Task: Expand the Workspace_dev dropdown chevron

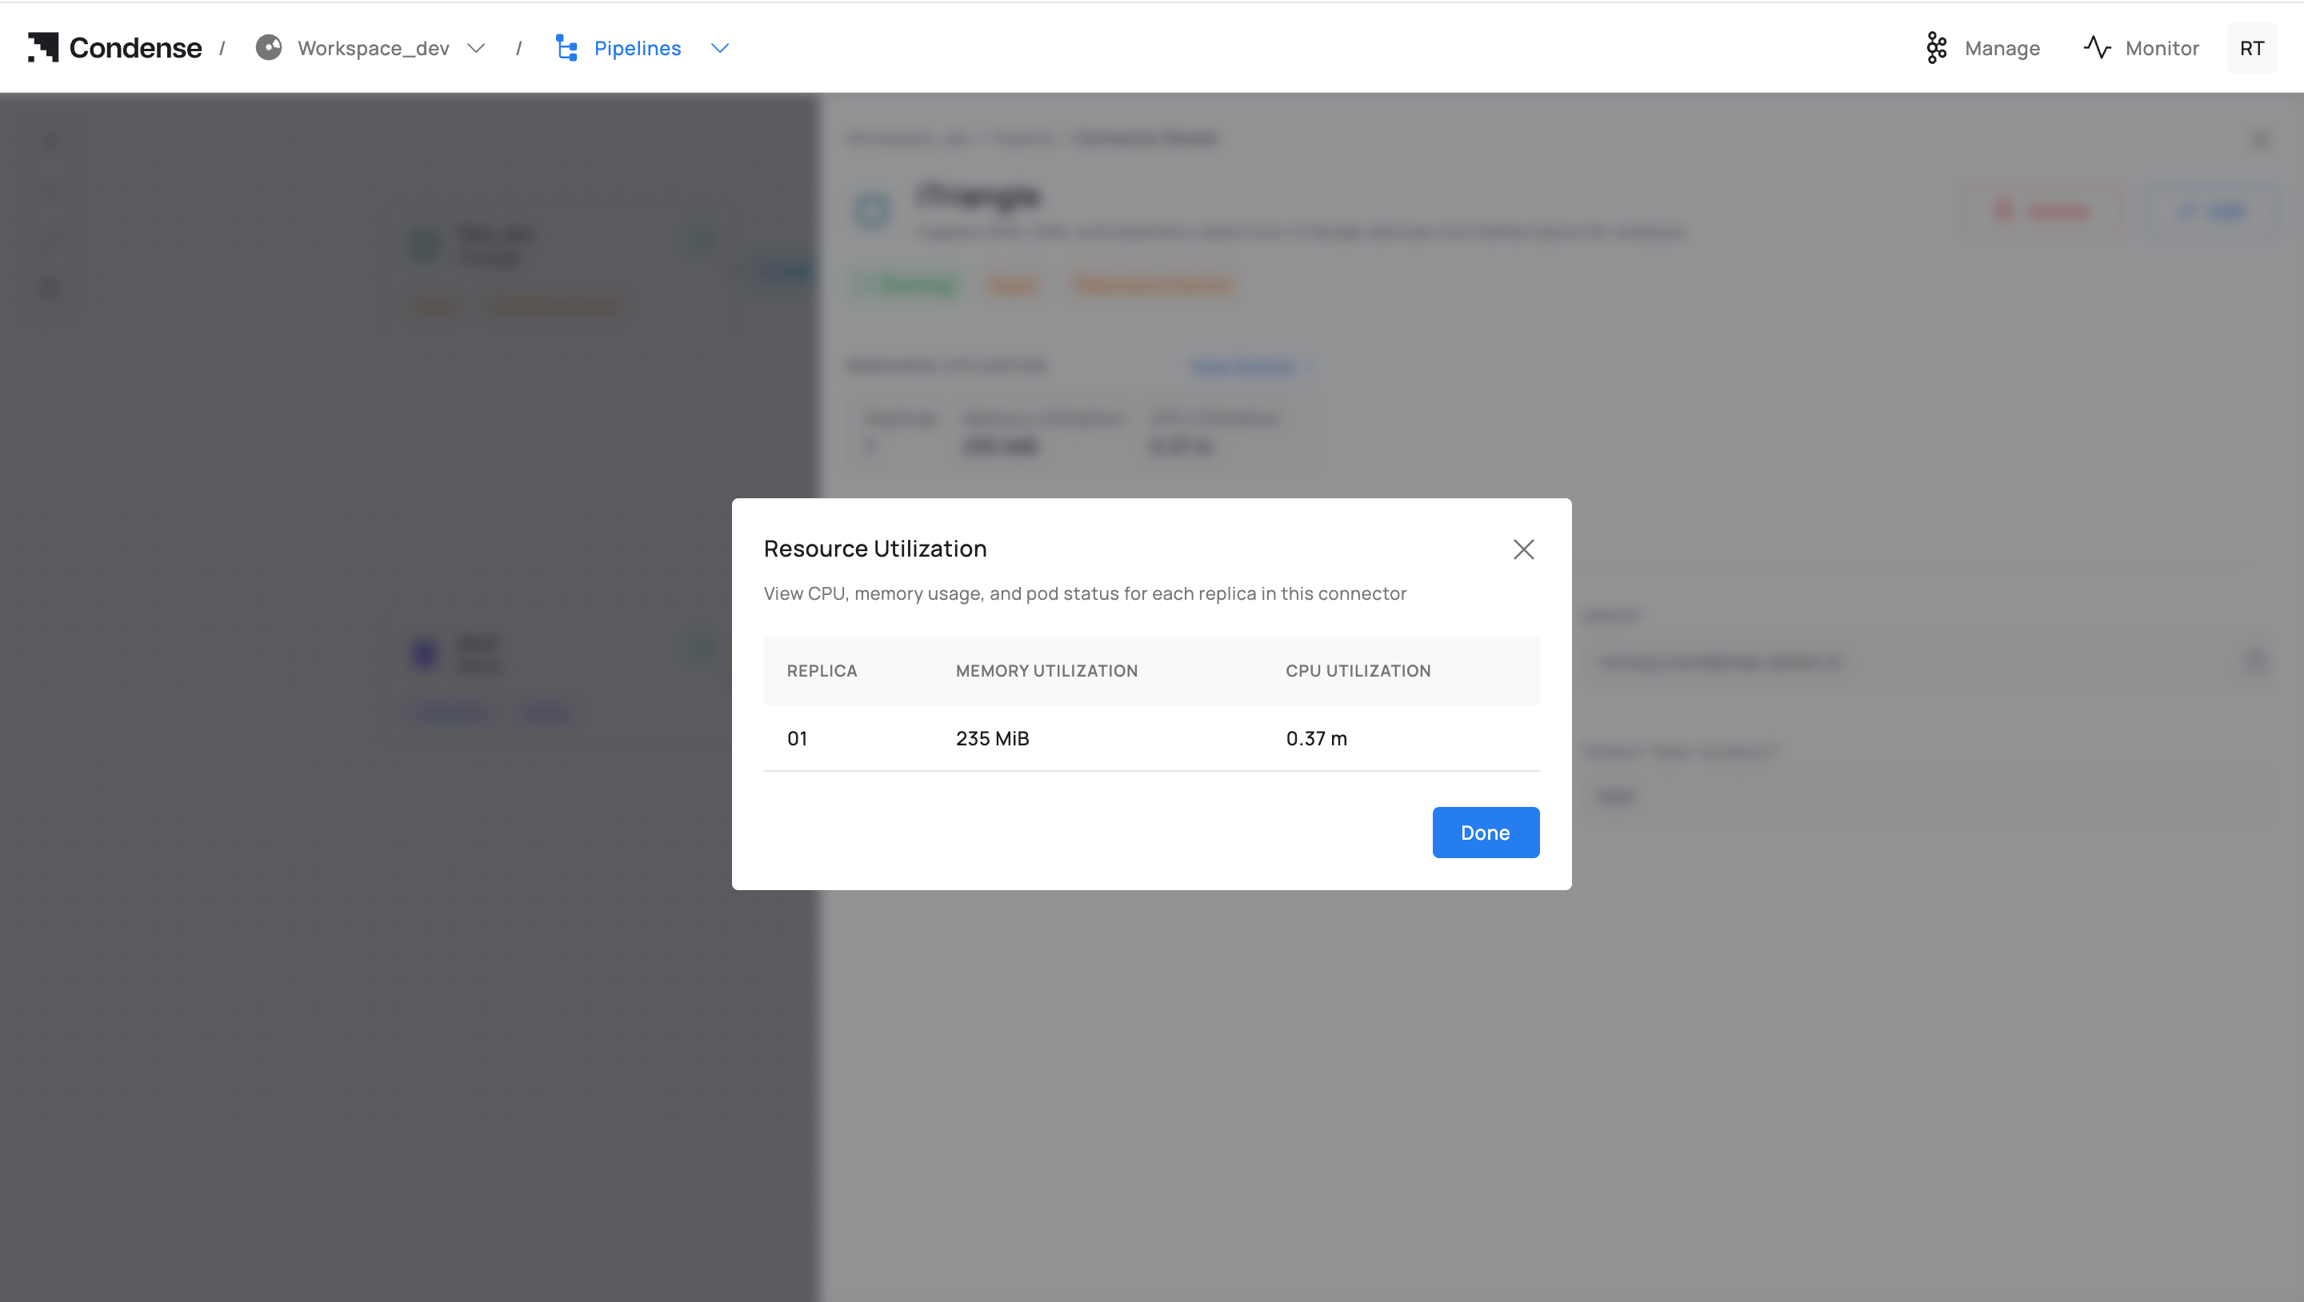Action: point(476,47)
